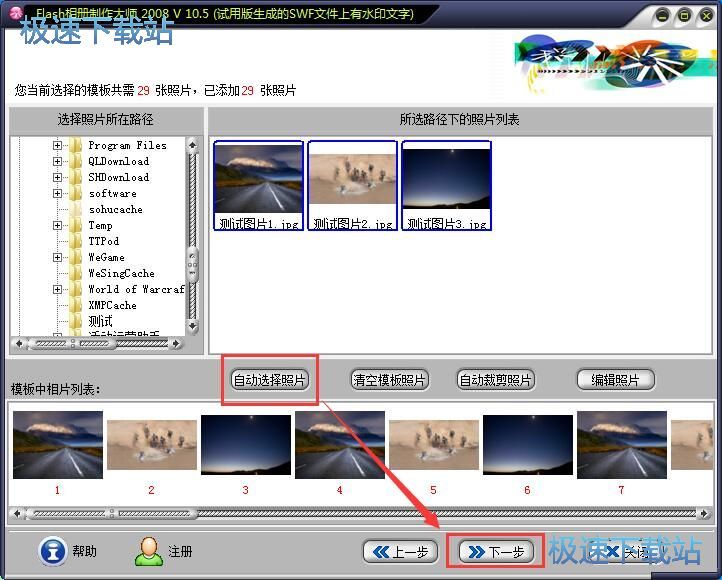Select the Program Files folder label
The image size is (722, 580).
click(x=127, y=145)
